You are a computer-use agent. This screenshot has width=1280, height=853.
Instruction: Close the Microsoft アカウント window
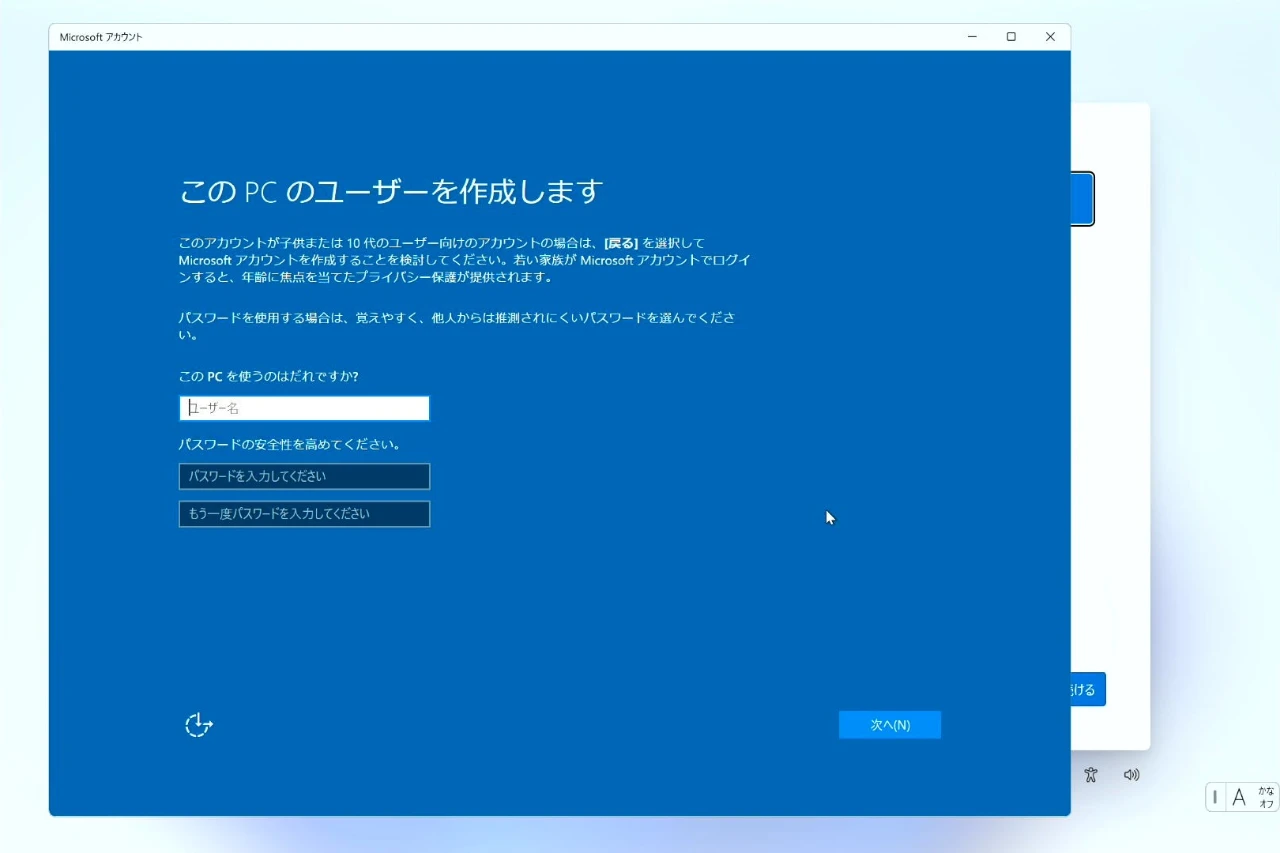pos(1050,37)
